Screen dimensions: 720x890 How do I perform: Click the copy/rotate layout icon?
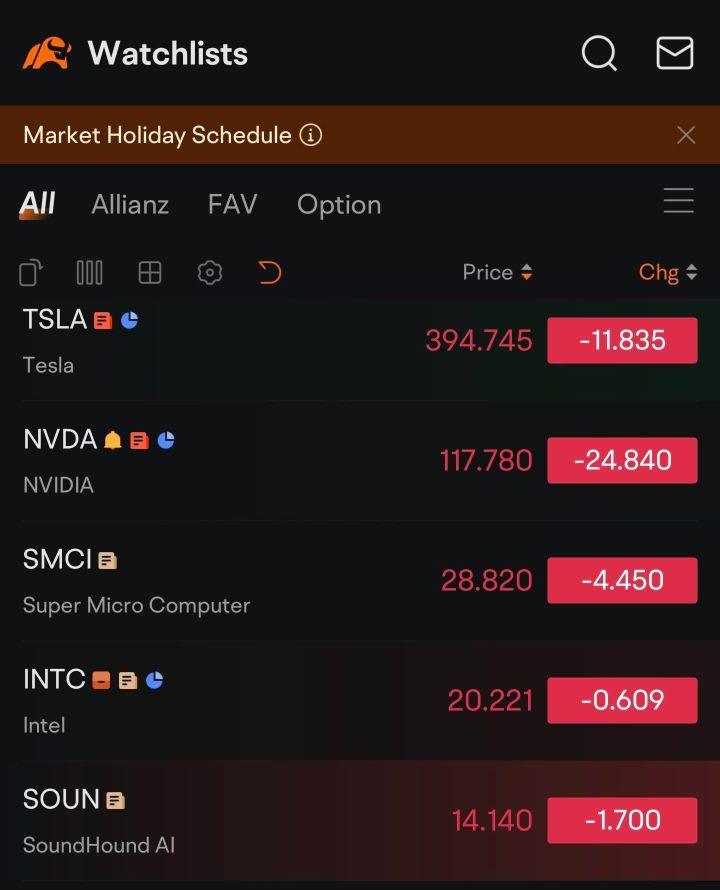(x=31, y=272)
